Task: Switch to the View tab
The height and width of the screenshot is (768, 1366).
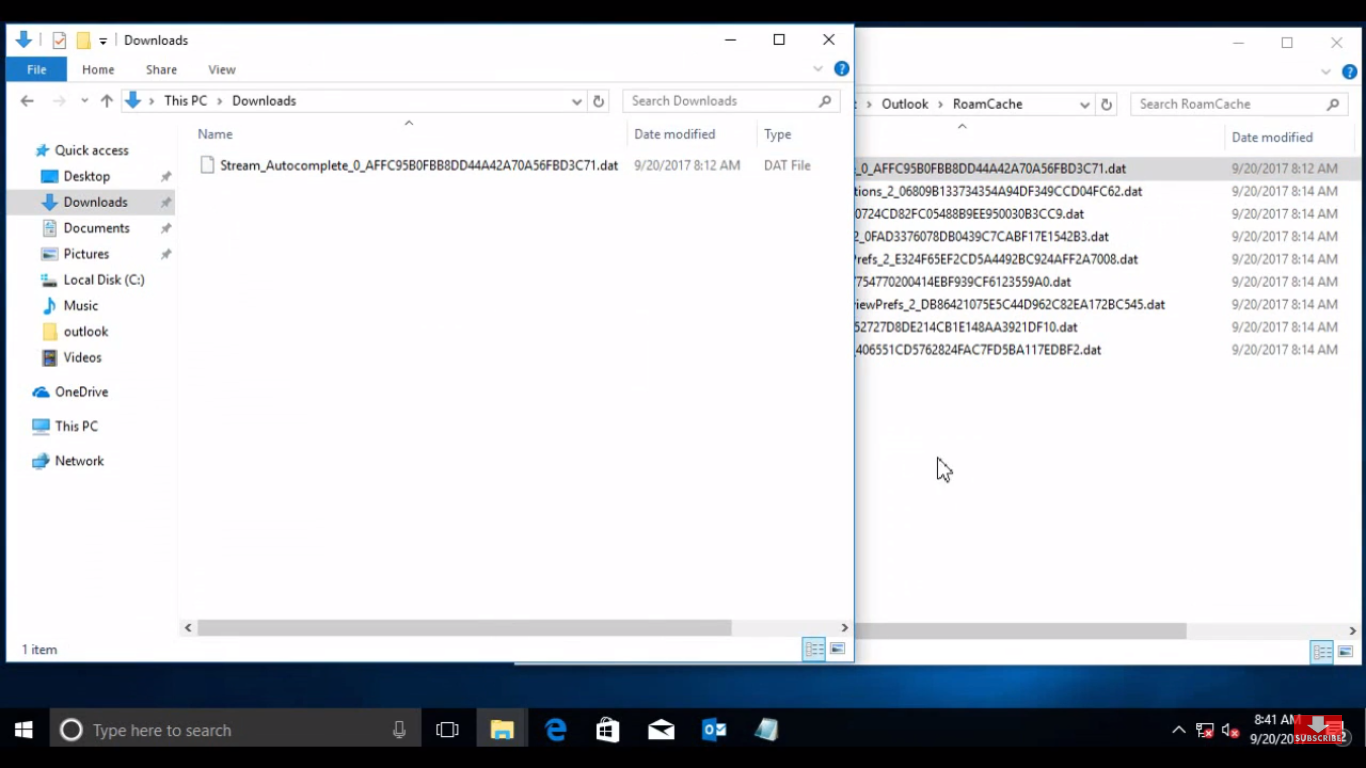Action: 221,69
